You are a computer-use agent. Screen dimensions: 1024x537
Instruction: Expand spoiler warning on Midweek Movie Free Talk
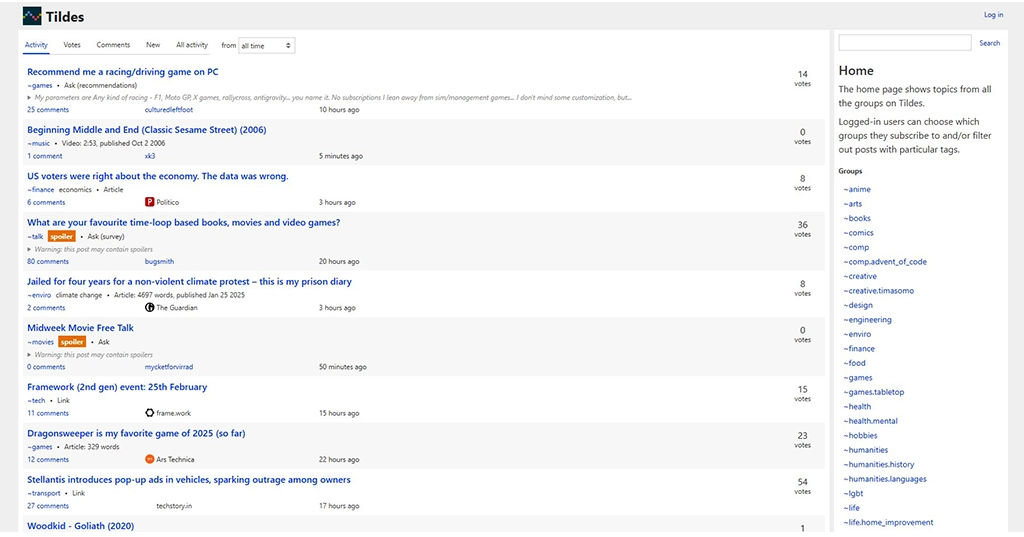tap(31, 355)
